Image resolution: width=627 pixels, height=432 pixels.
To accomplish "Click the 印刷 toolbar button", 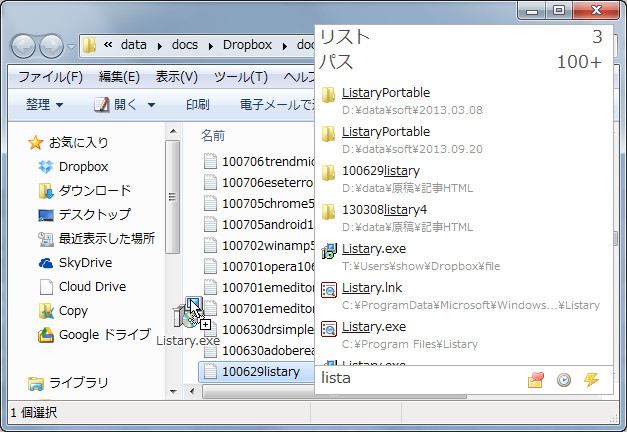I will coord(197,105).
